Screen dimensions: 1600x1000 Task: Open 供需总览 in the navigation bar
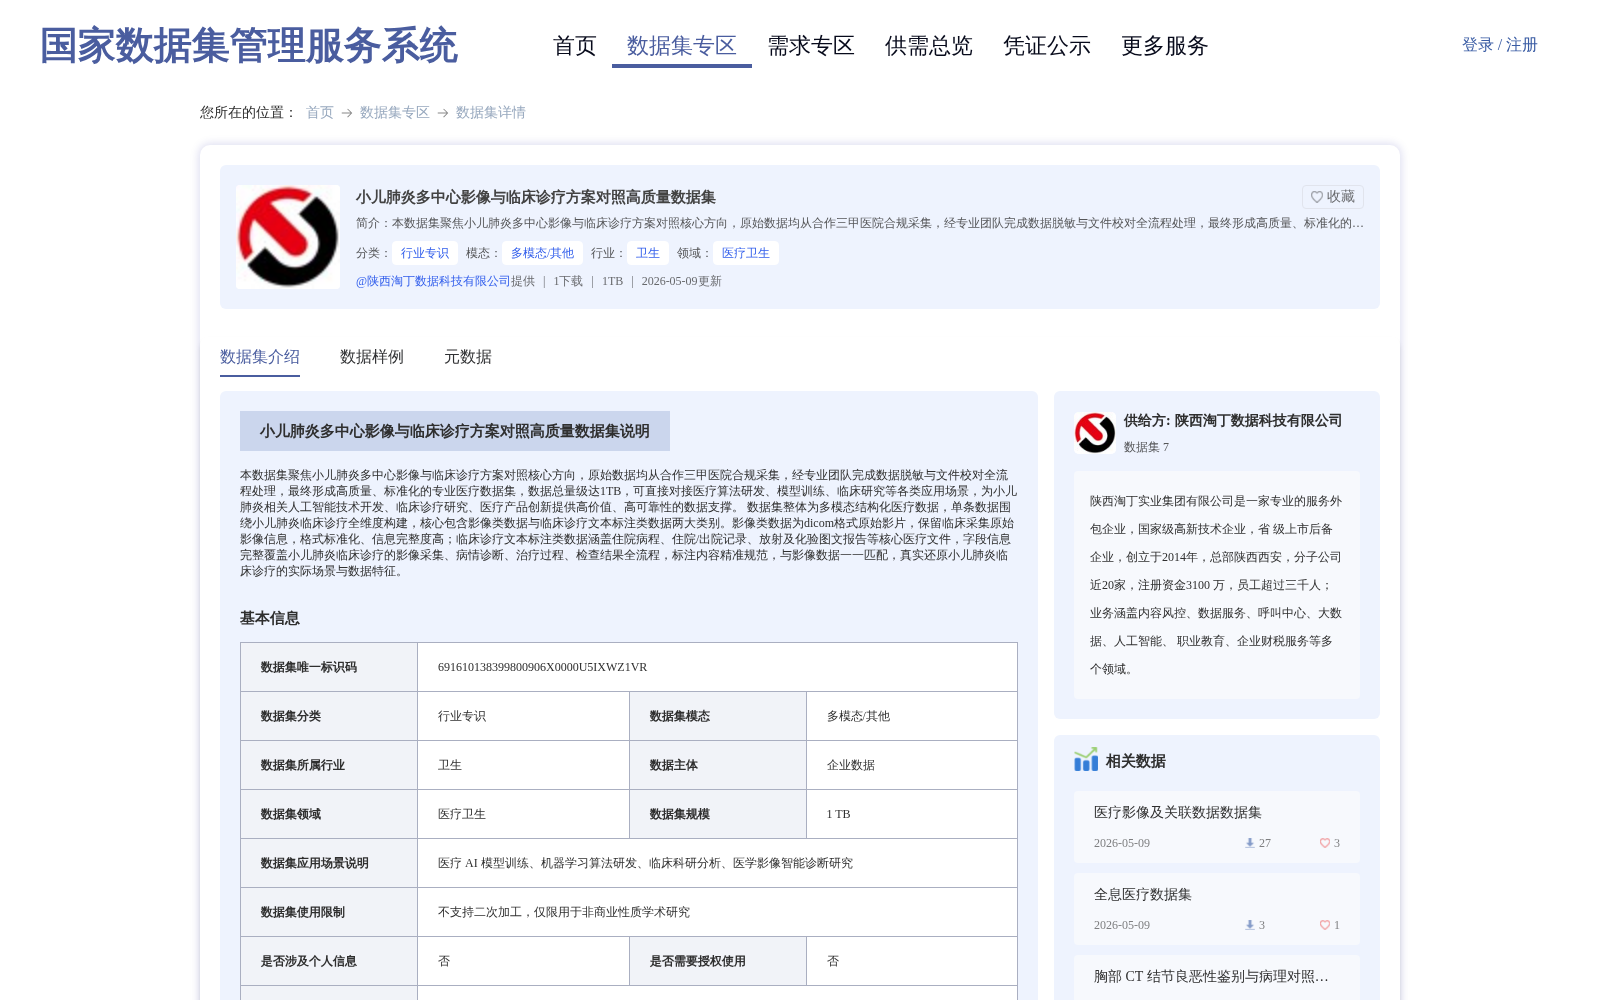coord(929,46)
